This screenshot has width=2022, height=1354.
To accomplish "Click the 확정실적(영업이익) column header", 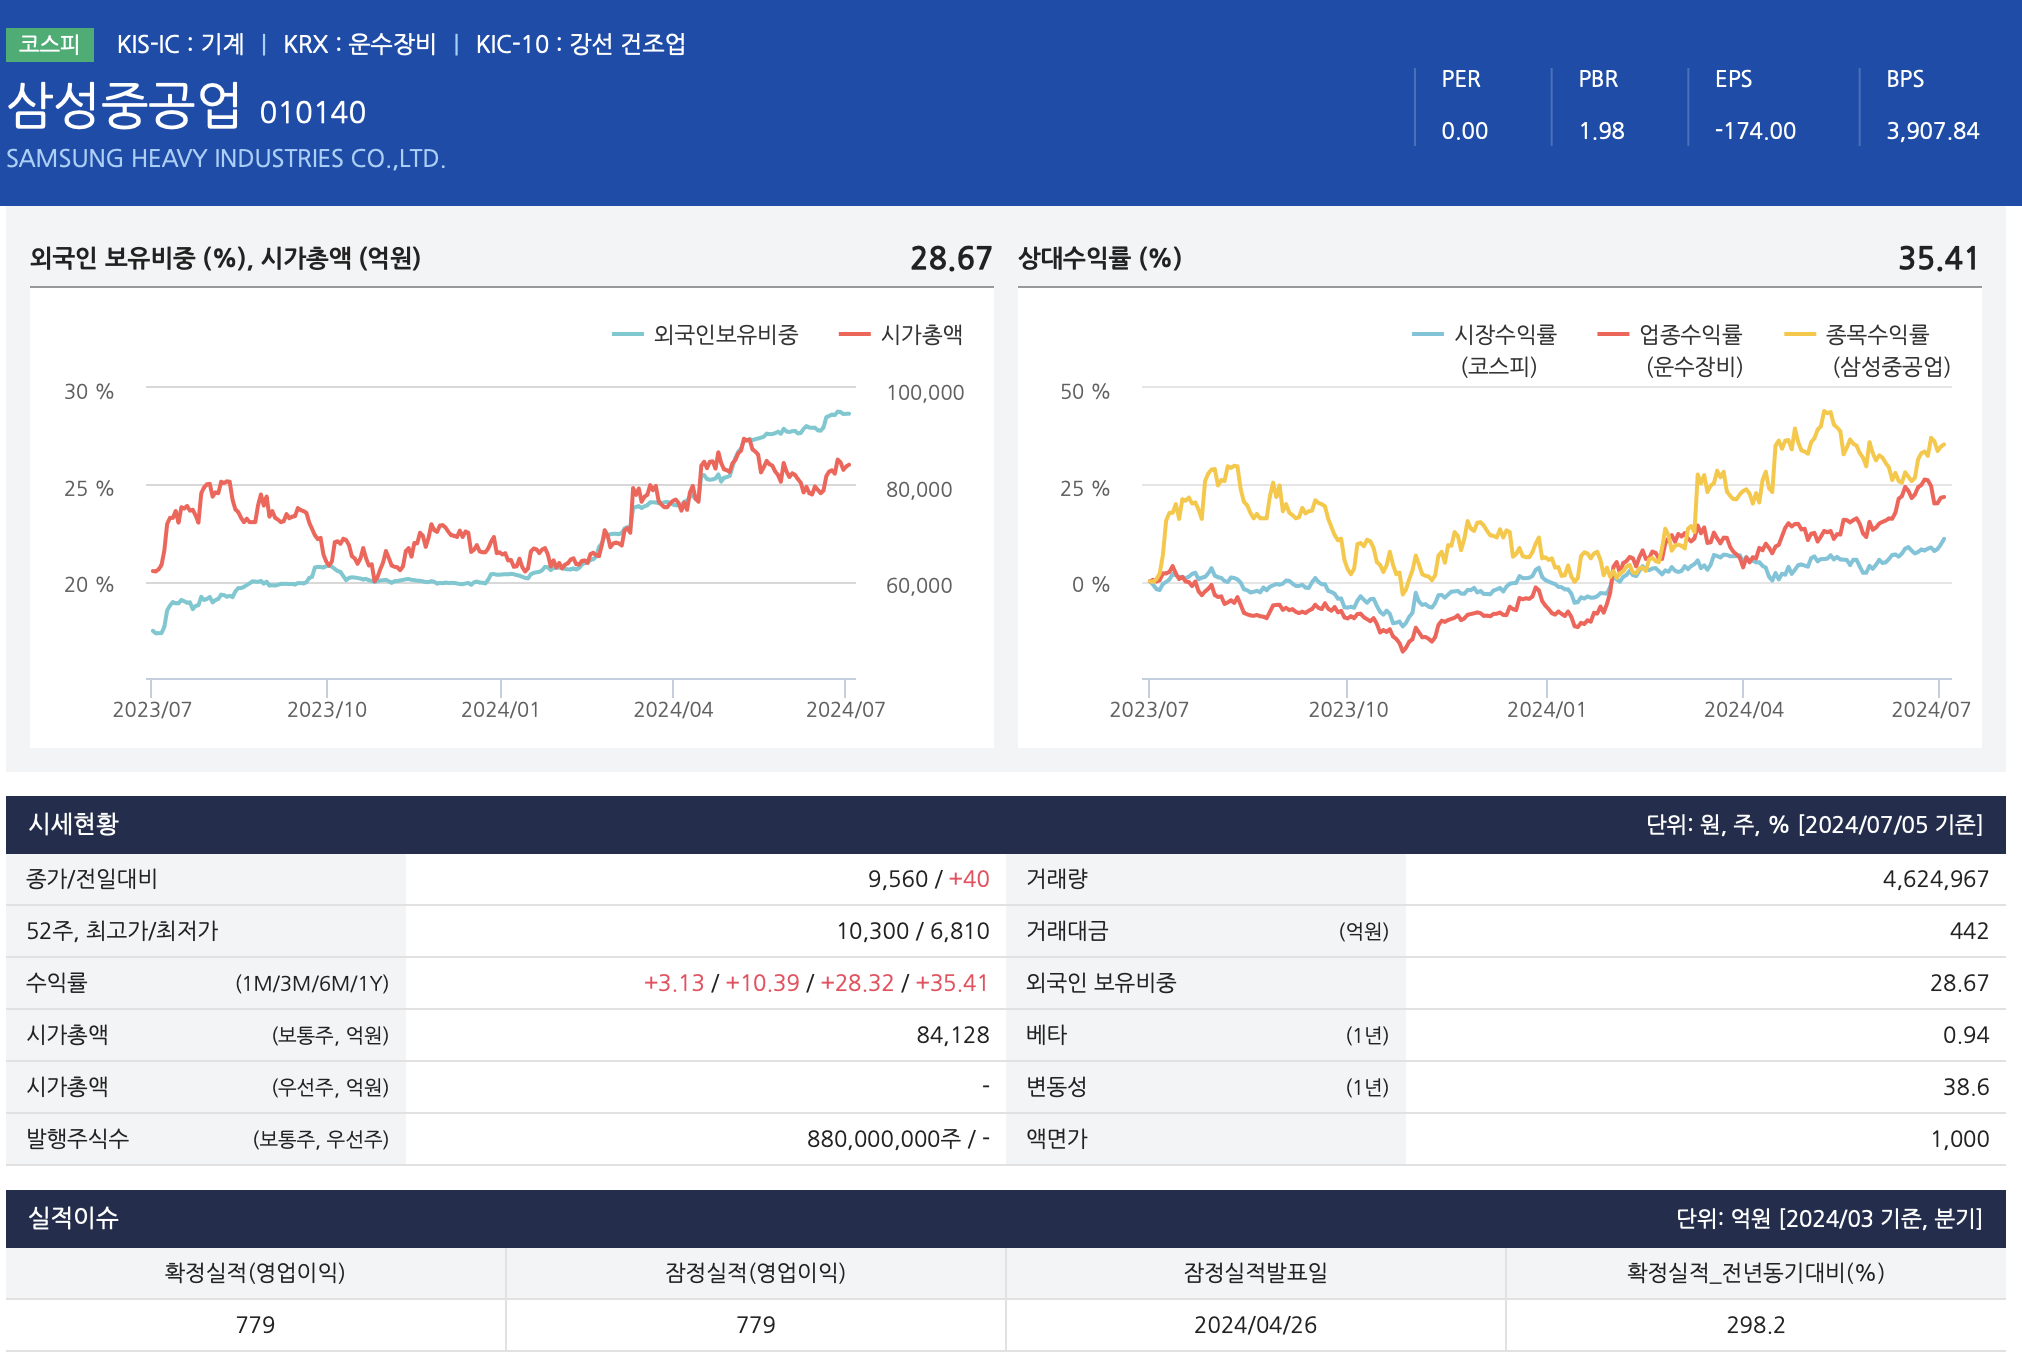I will tap(255, 1273).
